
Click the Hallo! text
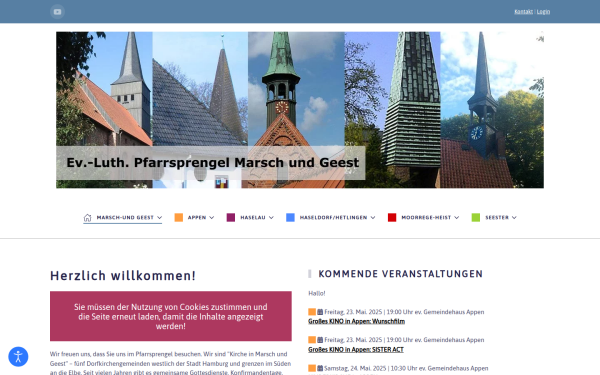pos(317,293)
